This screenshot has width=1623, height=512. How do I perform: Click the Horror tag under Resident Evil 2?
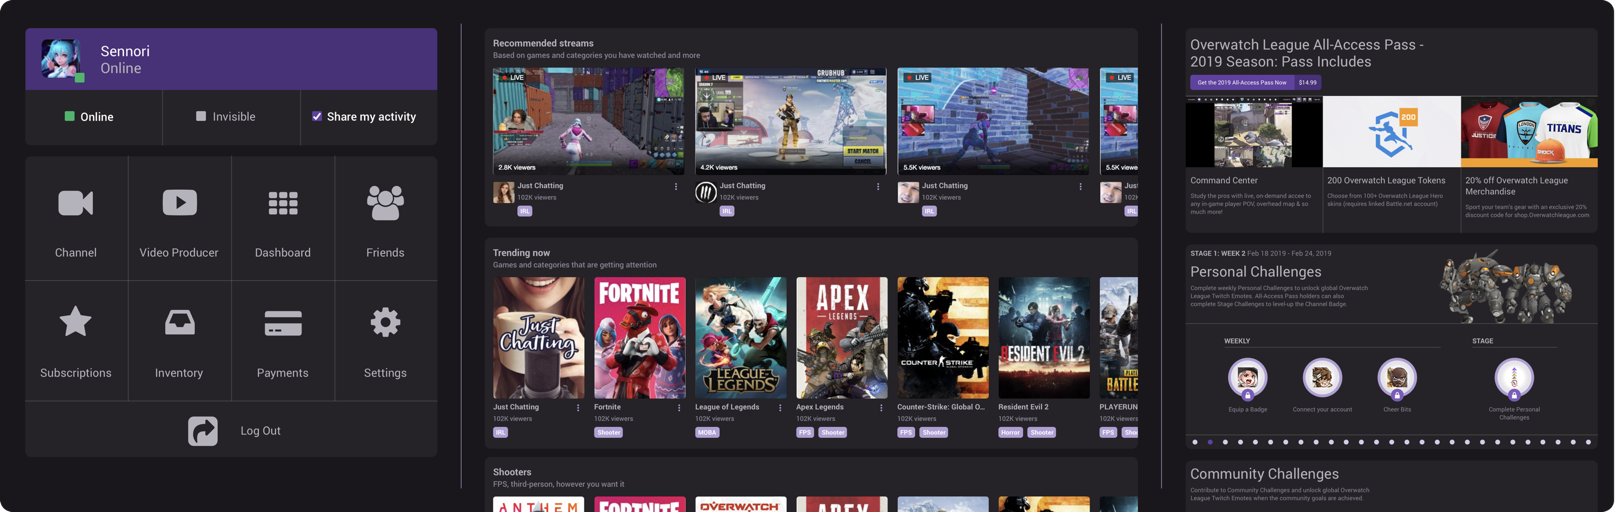1010,433
